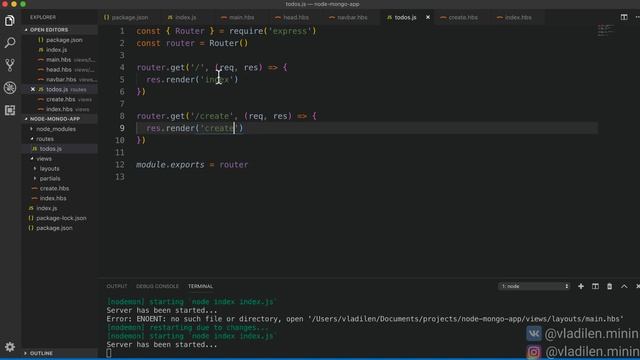The image size is (640, 360).
Task: Click 'express' string on line 1
Action: tap(290, 31)
